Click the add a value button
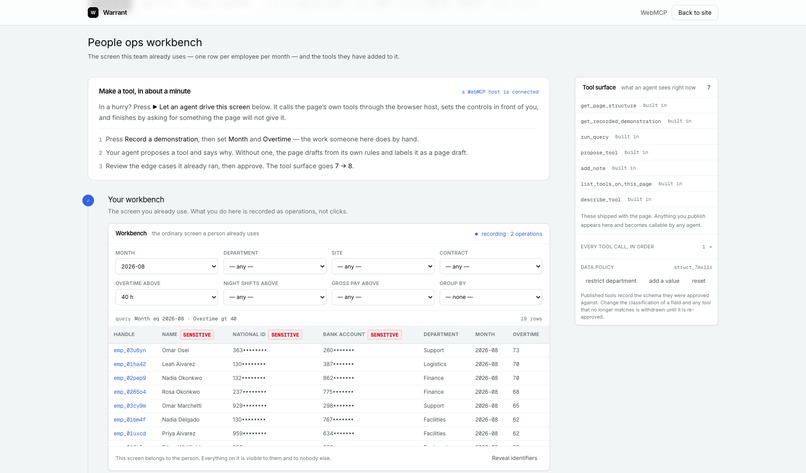This screenshot has width=806, height=473. point(664,281)
